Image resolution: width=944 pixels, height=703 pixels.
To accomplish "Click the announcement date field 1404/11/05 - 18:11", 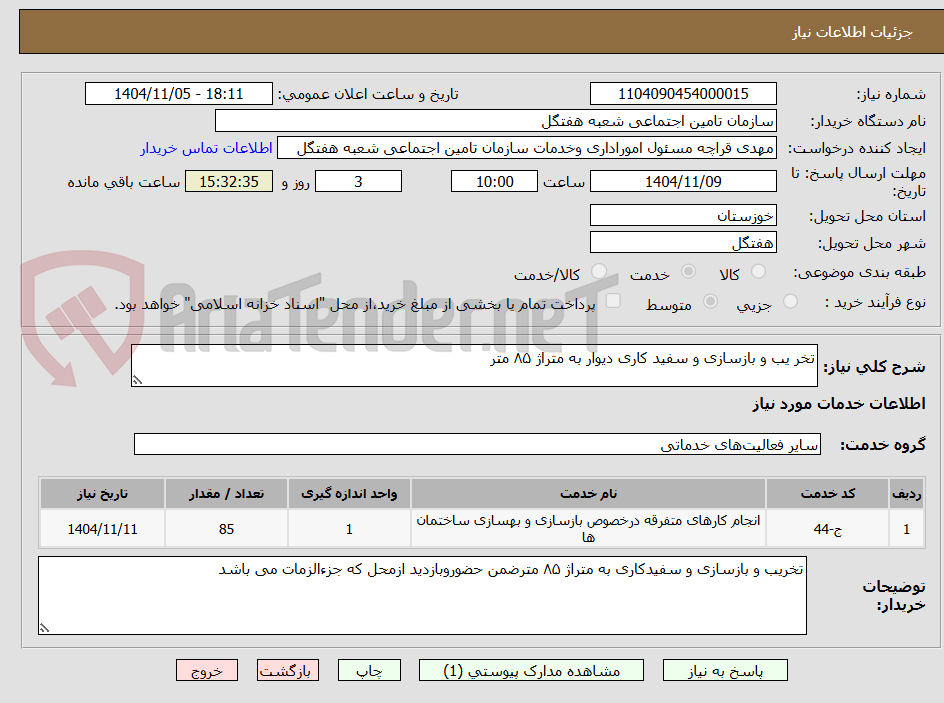I will [x=179, y=94].
